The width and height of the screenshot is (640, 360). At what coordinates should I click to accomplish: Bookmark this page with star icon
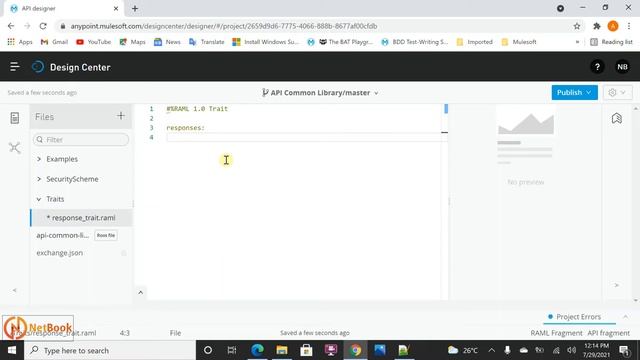pyautogui.click(x=577, y=26)
